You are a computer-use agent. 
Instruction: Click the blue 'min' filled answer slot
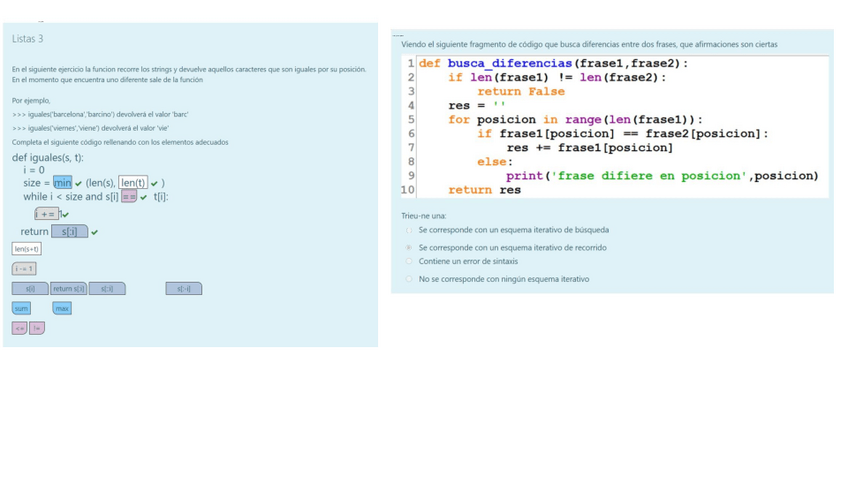(63, 183)
